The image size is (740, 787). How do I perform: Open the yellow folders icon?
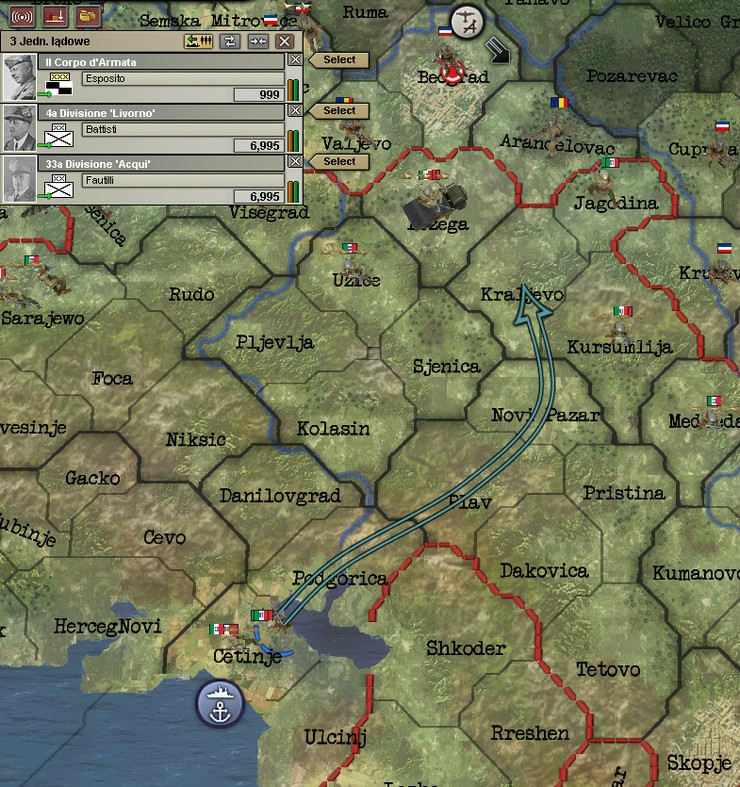[88, 17]
